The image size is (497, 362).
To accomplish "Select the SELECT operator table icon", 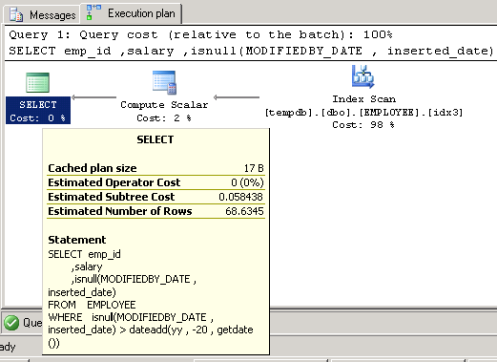I will [x=38, y=82].
